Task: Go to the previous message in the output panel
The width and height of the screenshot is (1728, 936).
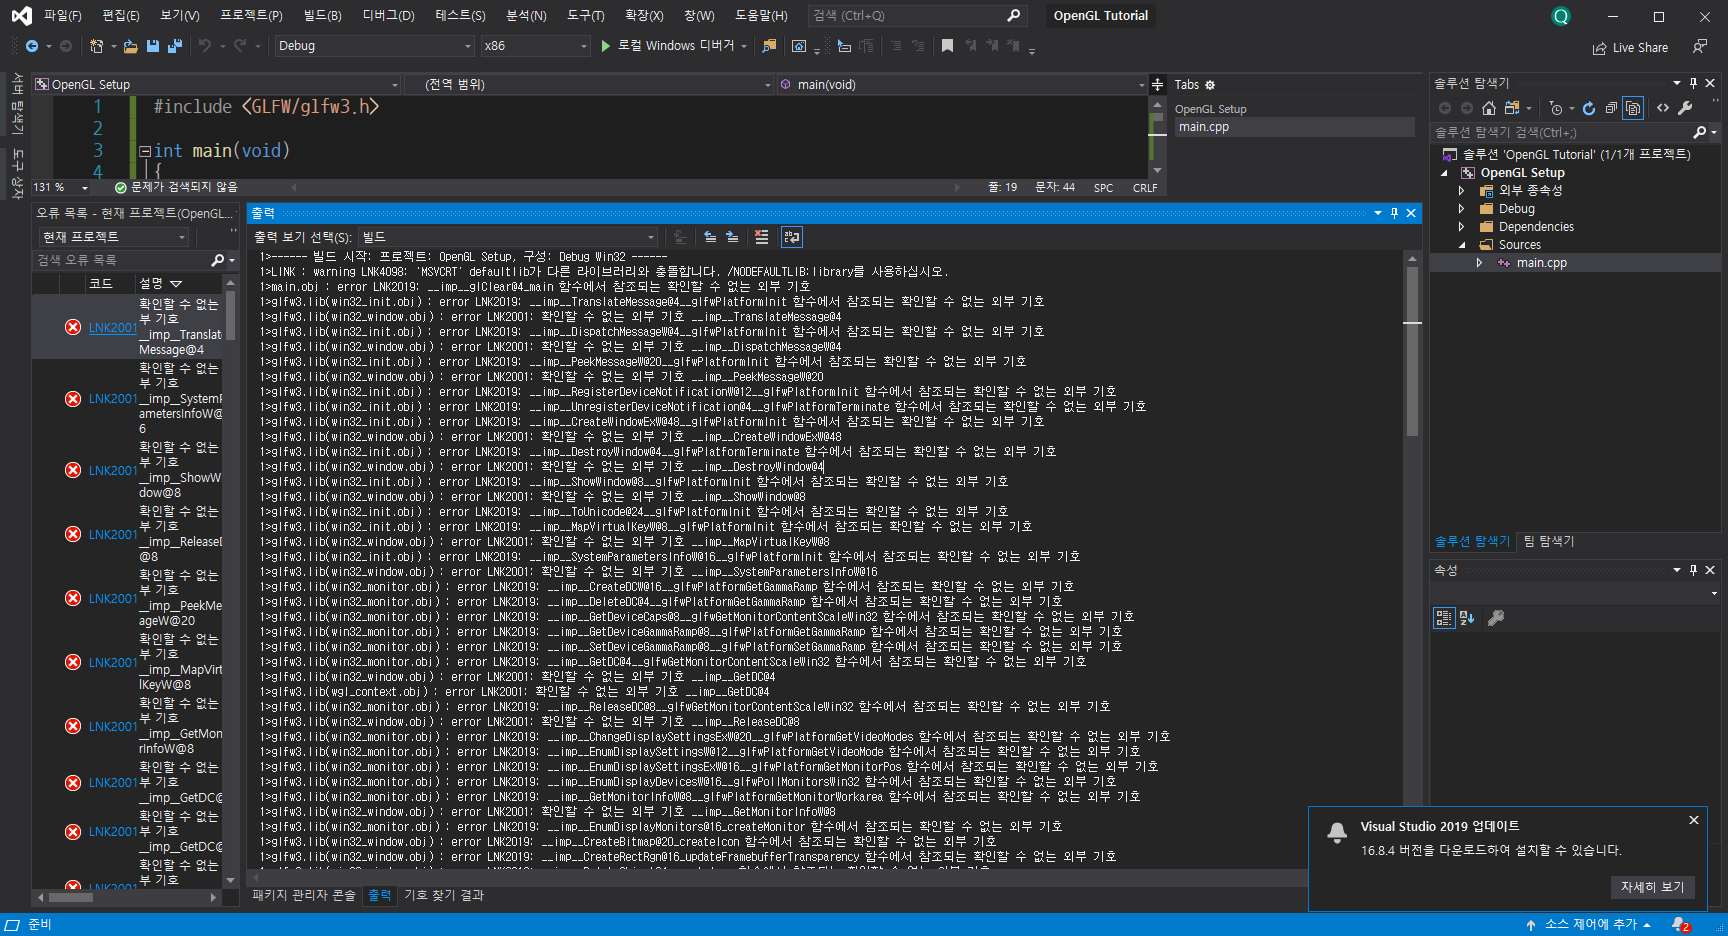Action: tap(710, 237)
